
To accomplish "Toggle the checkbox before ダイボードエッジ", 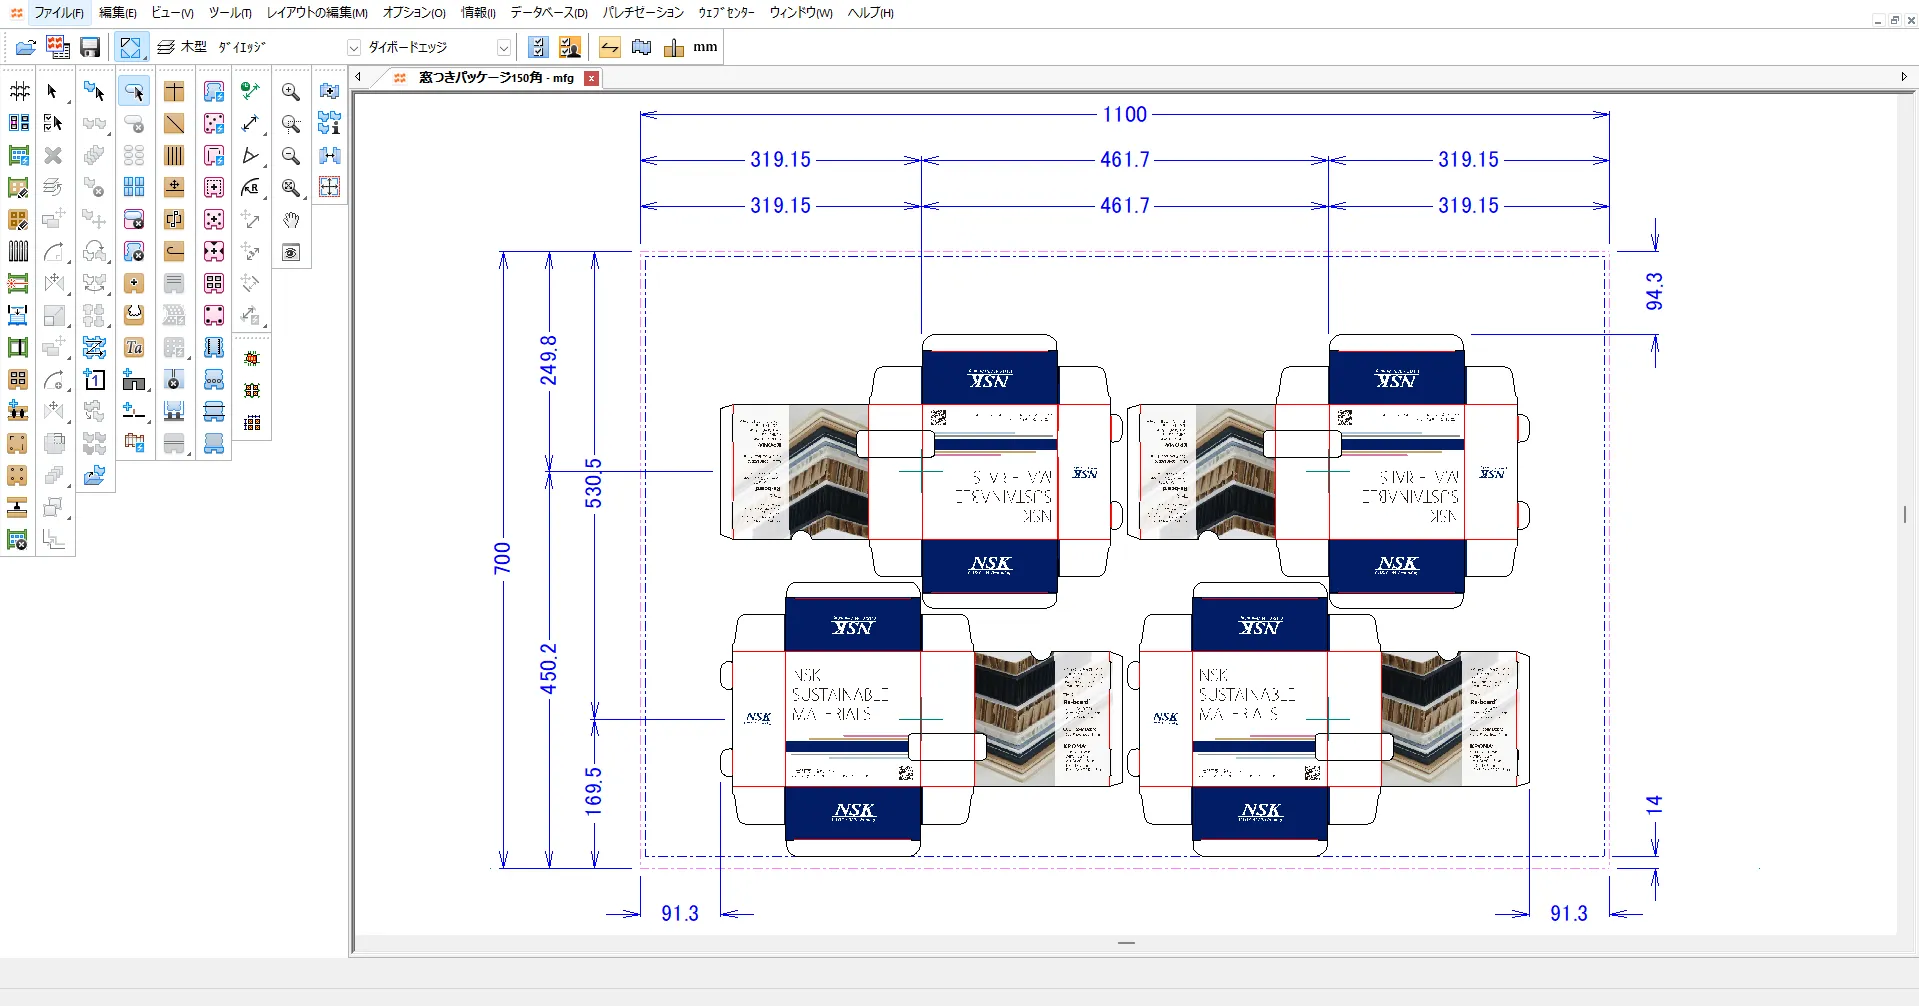I will tap(354, 46).
